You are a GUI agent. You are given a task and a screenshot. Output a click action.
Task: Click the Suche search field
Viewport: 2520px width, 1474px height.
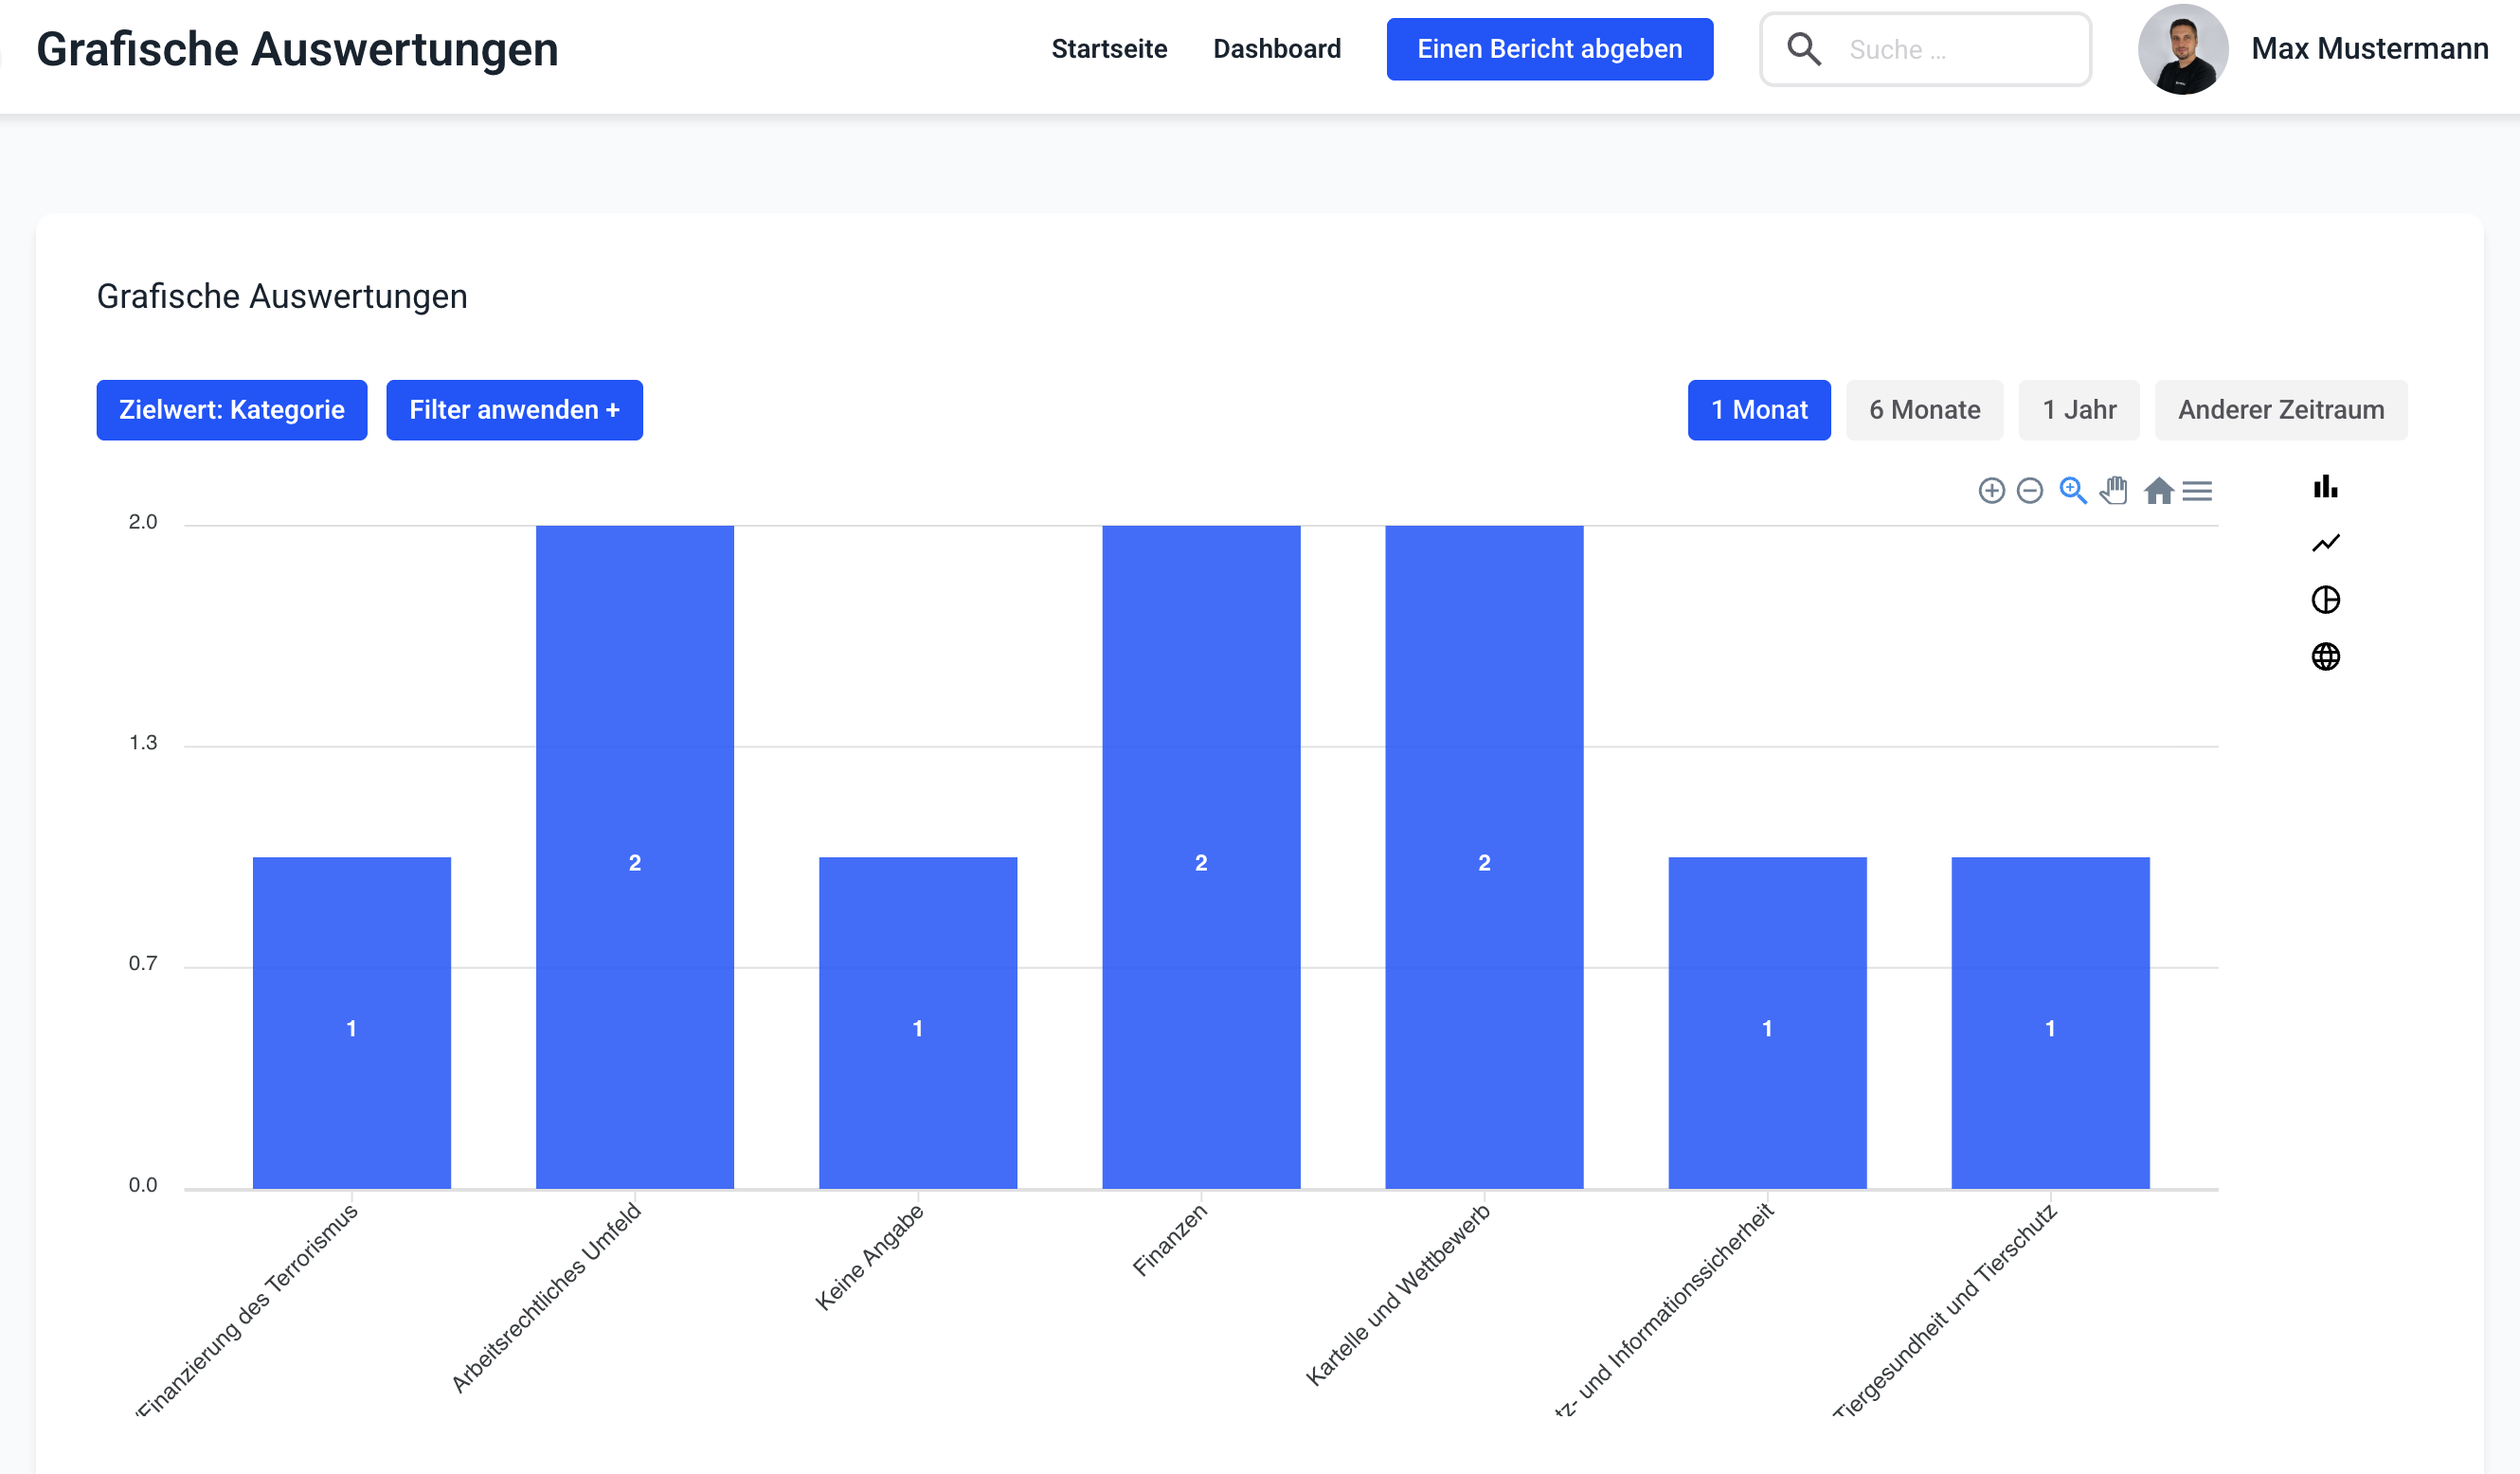(1950, 49)
